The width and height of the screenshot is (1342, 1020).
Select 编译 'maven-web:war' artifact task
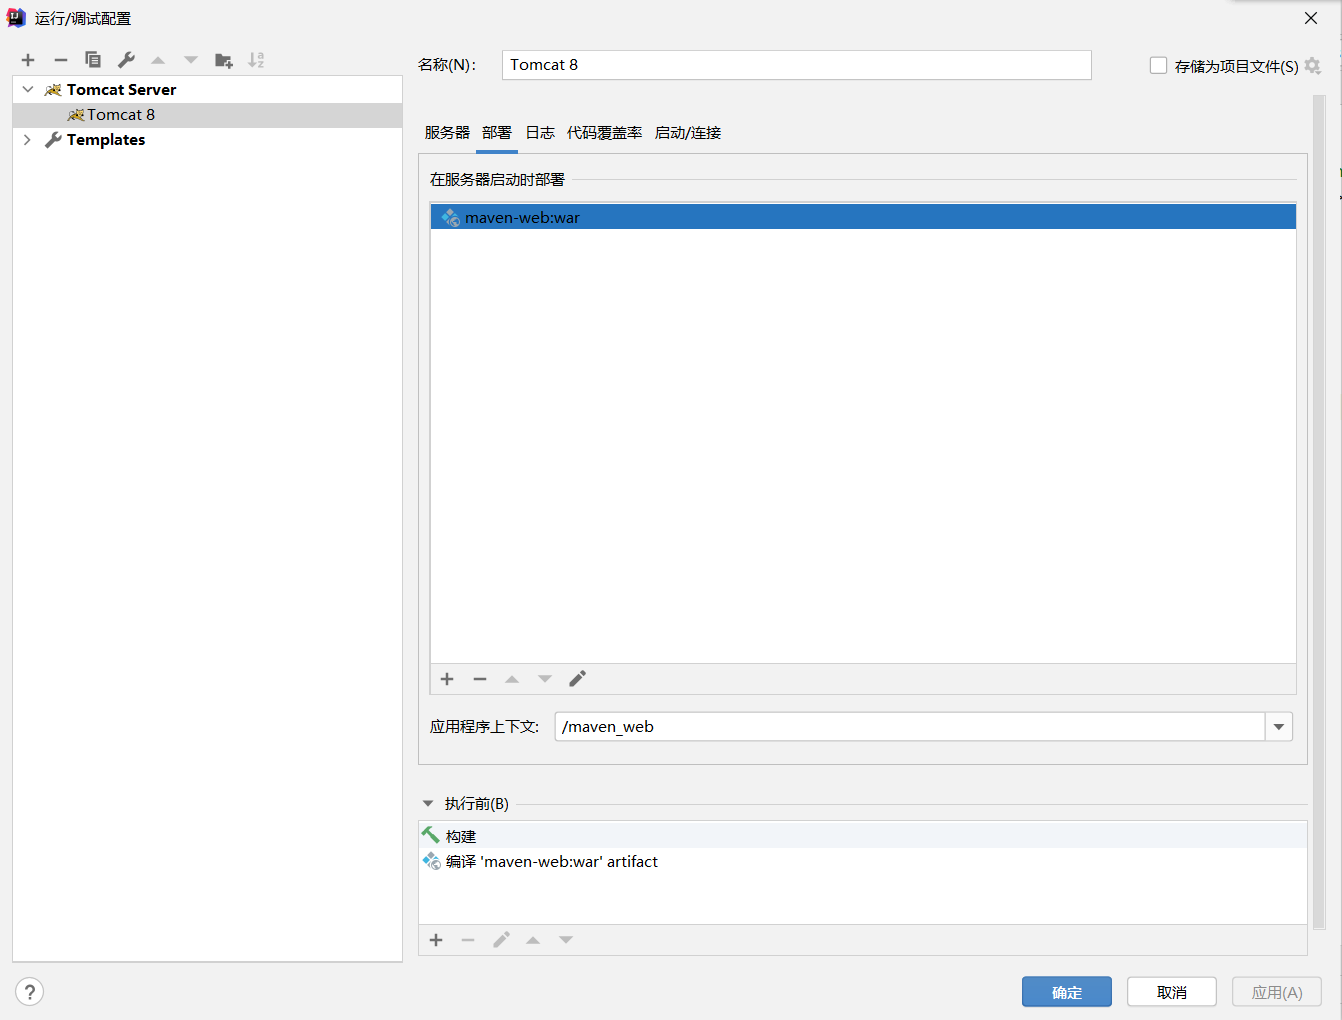[x=863, y=861]
